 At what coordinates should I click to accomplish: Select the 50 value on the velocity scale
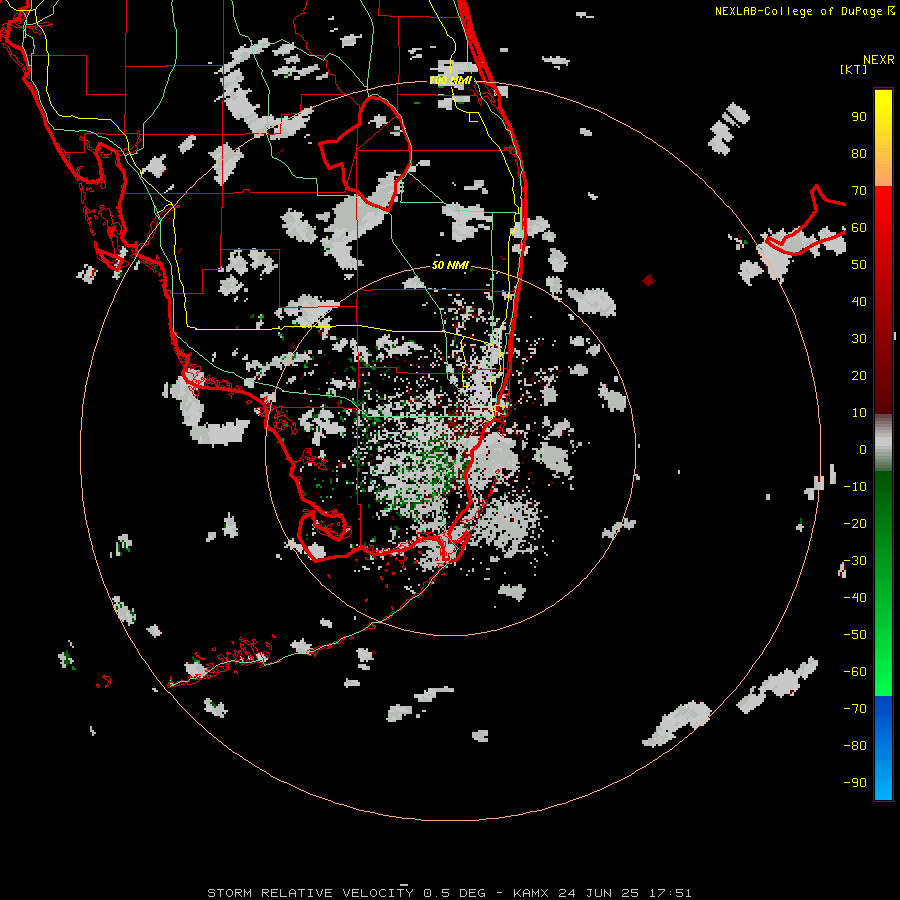[x=859, y=265]
